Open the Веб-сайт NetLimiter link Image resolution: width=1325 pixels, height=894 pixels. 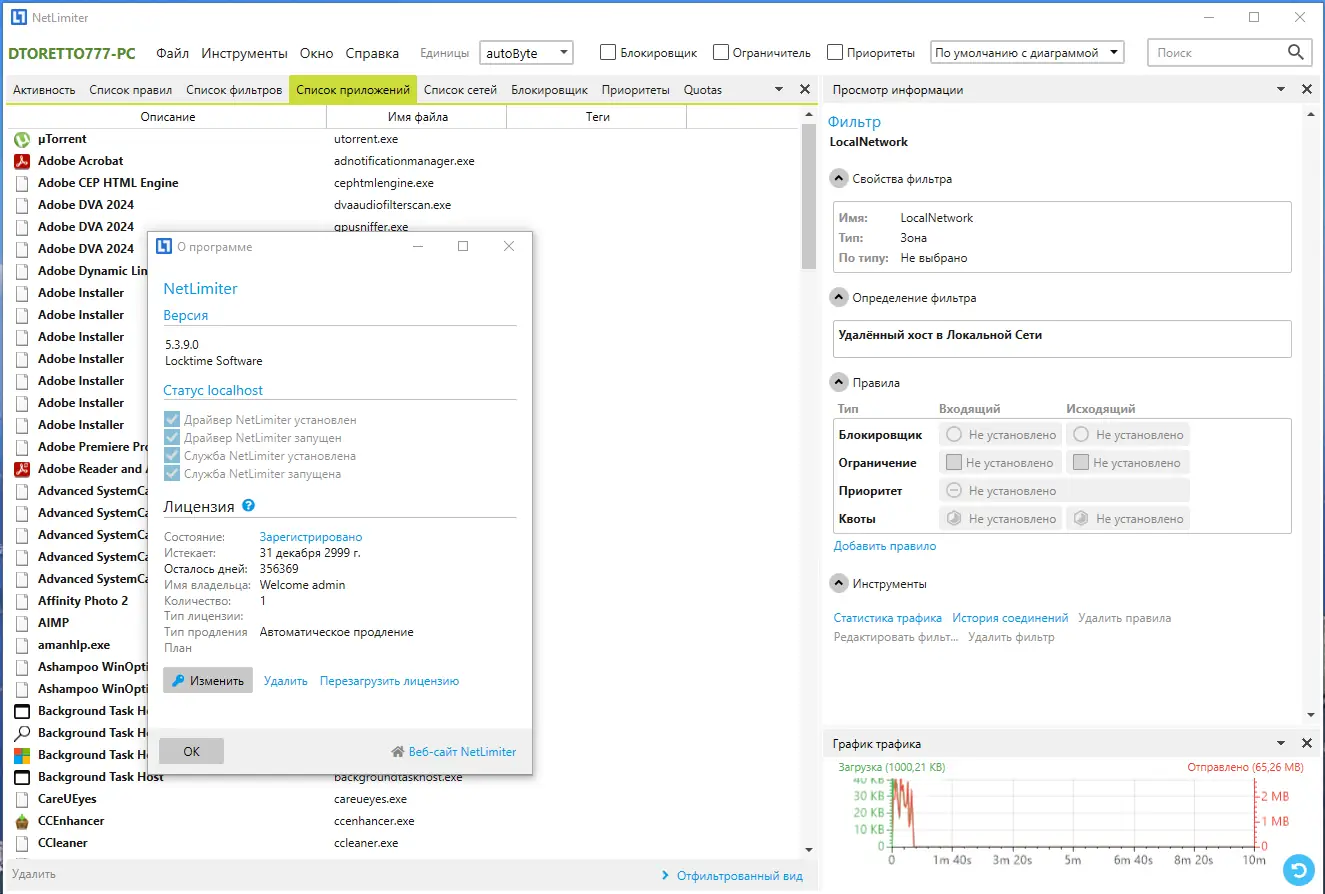pos(454,751)
